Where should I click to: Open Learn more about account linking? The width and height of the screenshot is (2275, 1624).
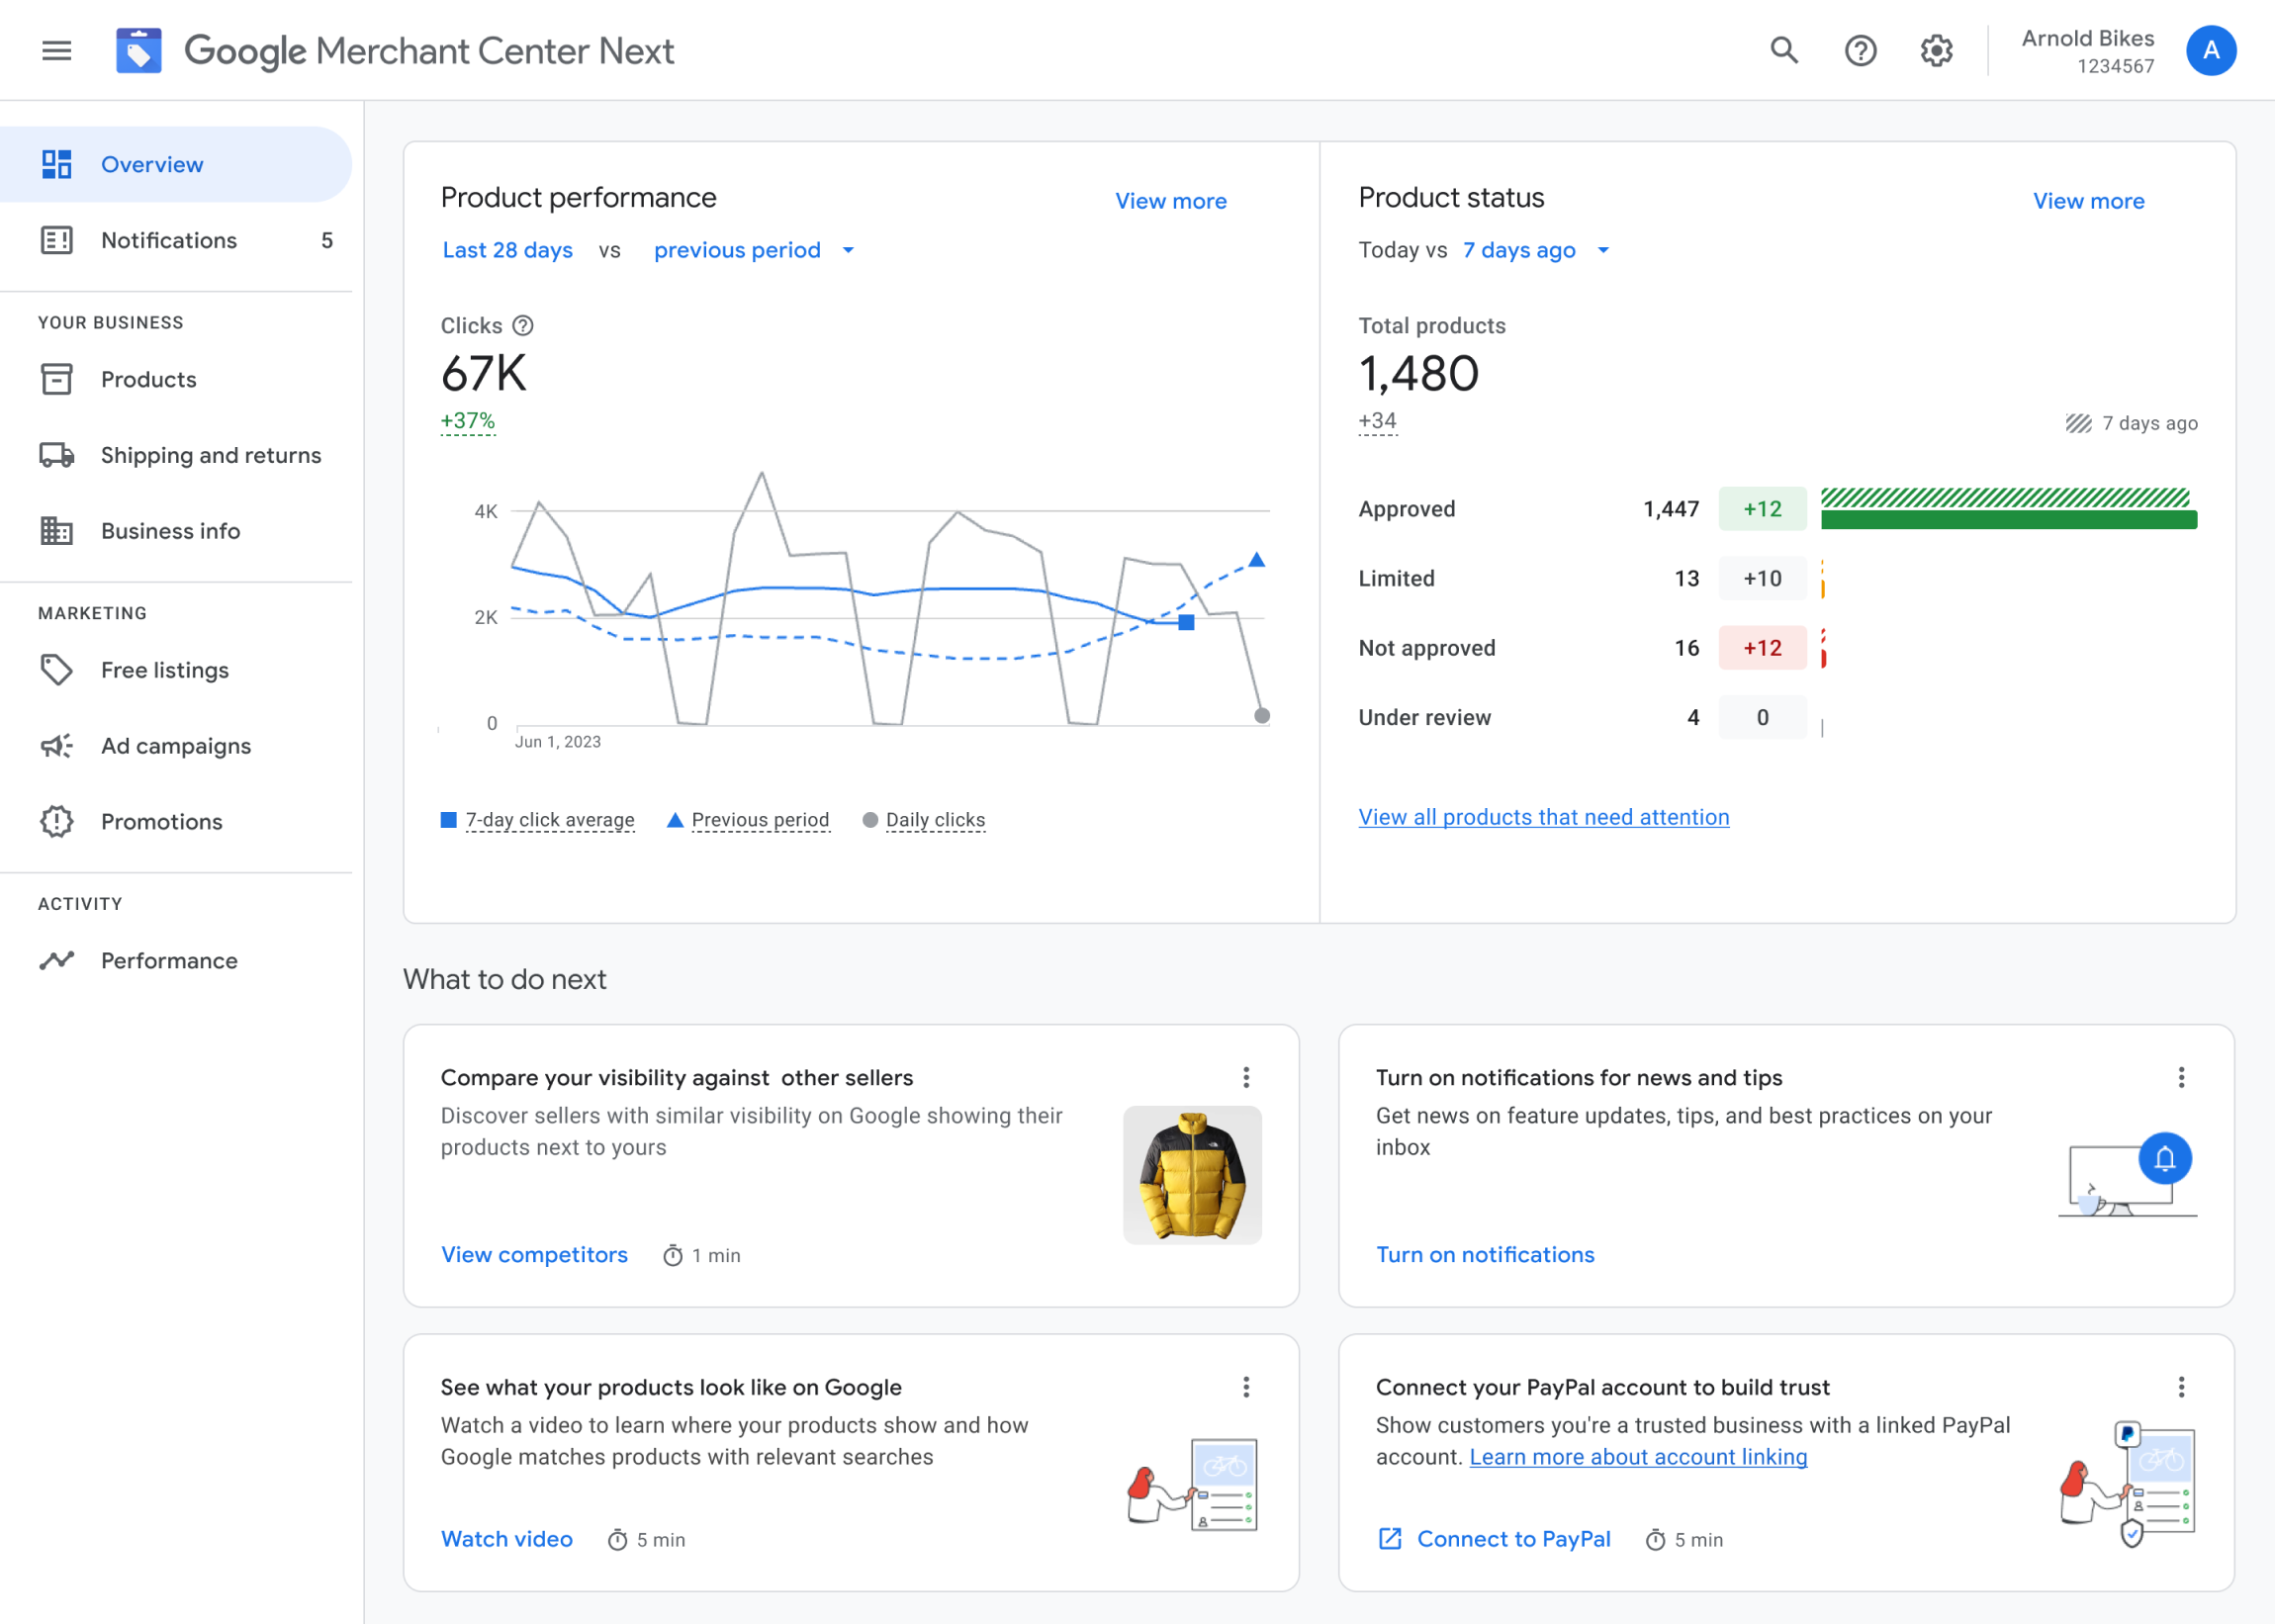point(1638,1457)
